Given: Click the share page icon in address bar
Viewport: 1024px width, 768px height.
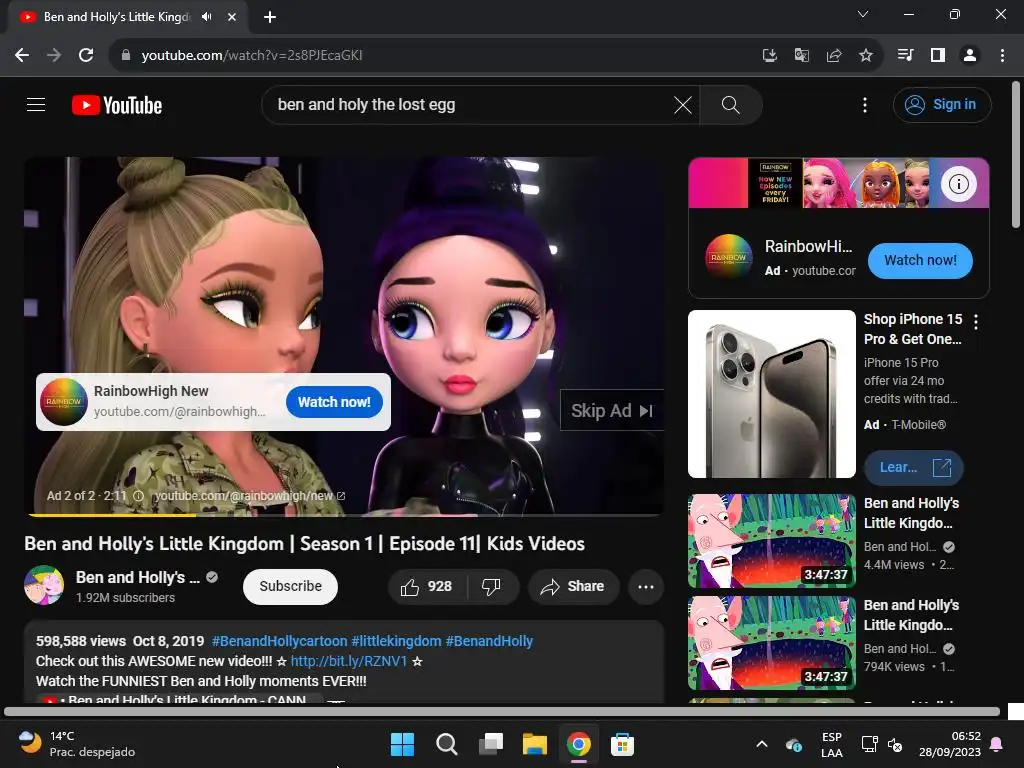Looking at the screenshot, I should [x=833, y=55].
